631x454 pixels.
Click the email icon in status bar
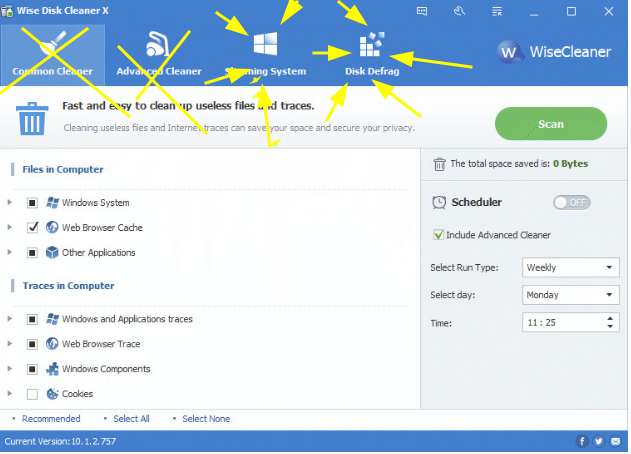[618, 444]
